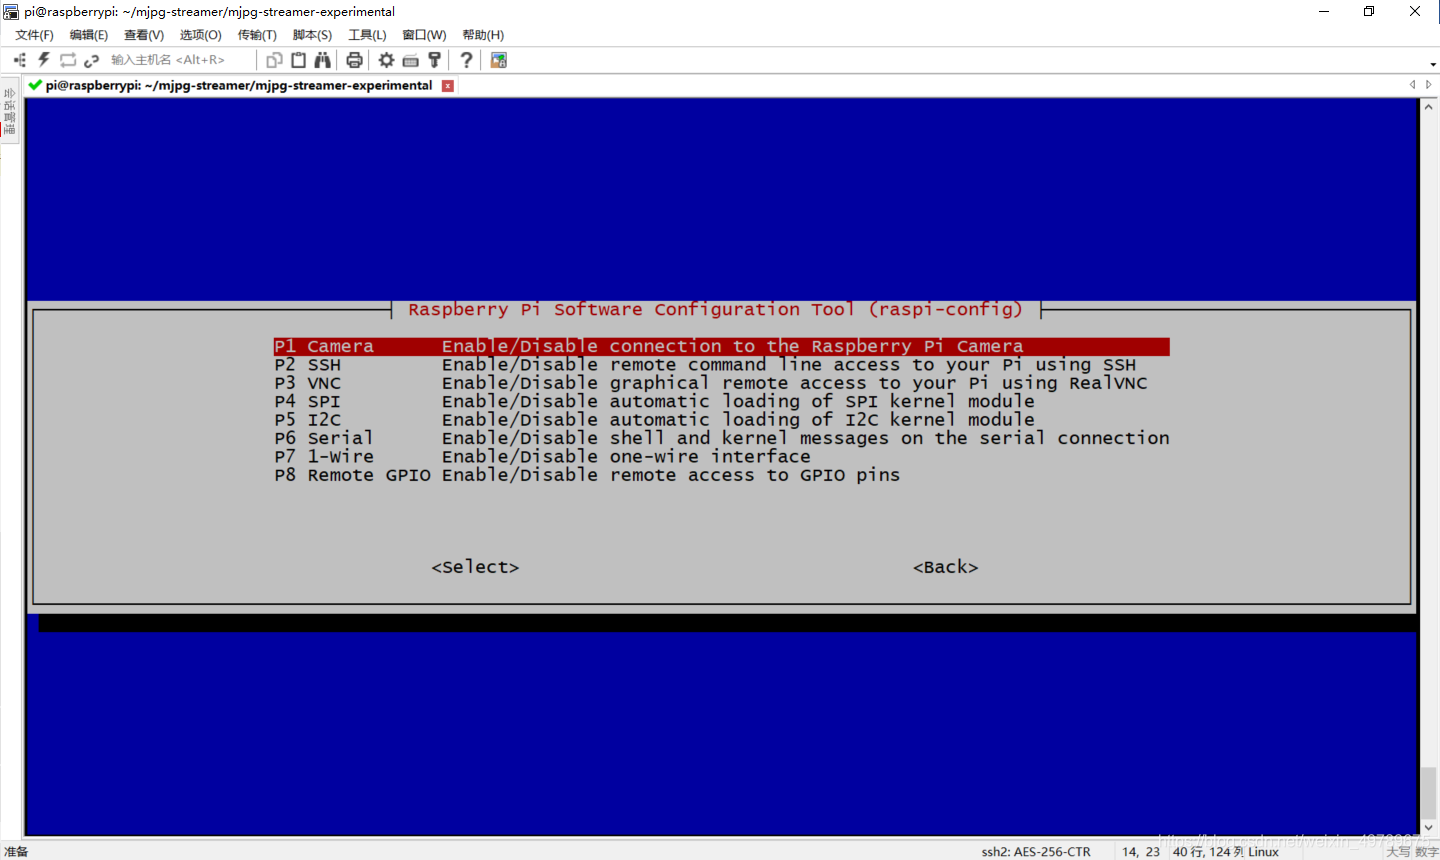The image size is (1440, 860).
Task: Open the 查看(V) menu
Action: pyautogui.click(x=144, y=35)
